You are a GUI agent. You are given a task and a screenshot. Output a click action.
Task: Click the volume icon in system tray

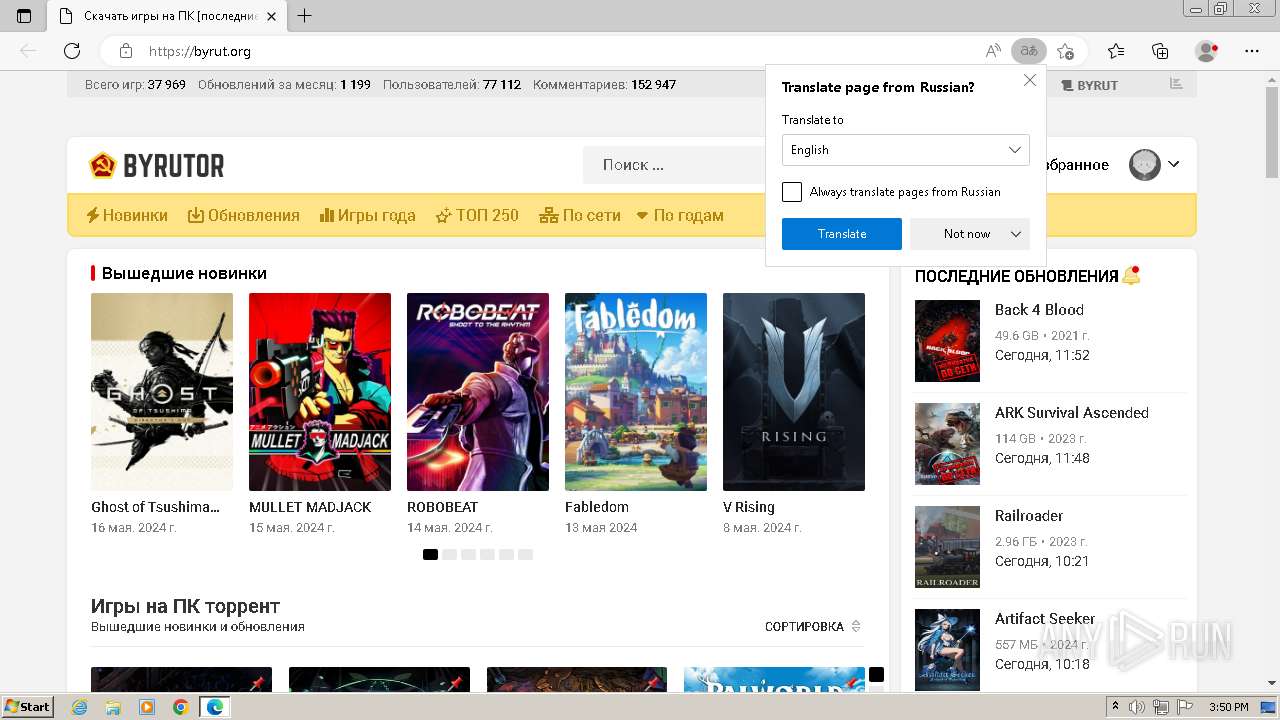[1136, 707]
